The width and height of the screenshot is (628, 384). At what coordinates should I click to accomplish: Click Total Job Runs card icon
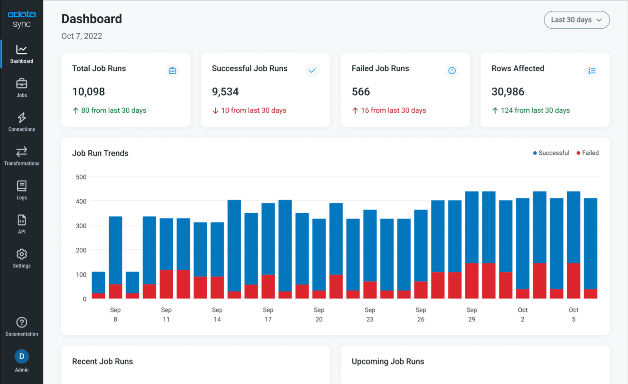click(172, 71)
